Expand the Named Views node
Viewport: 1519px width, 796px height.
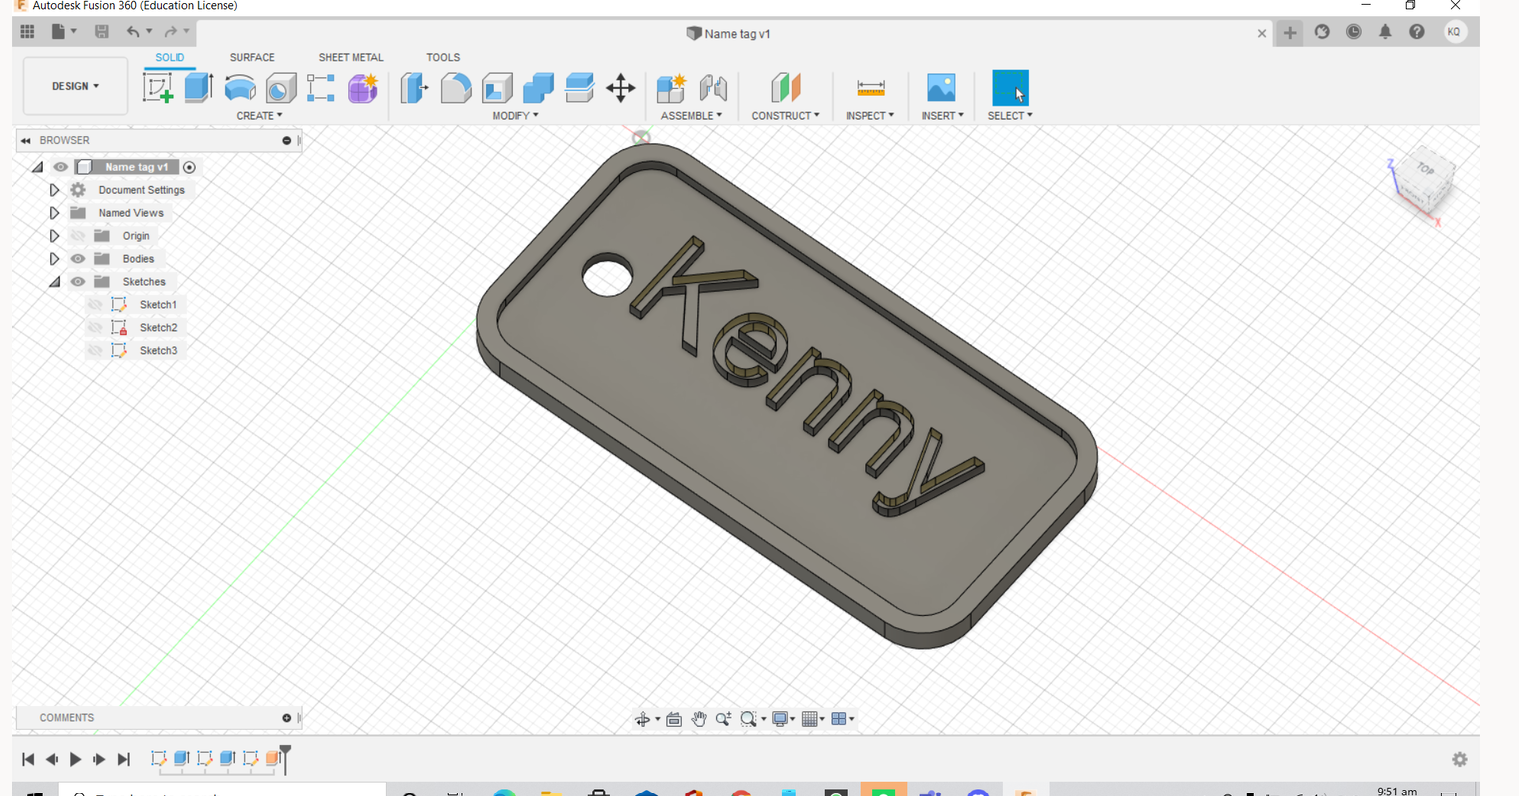click(54, 213)
